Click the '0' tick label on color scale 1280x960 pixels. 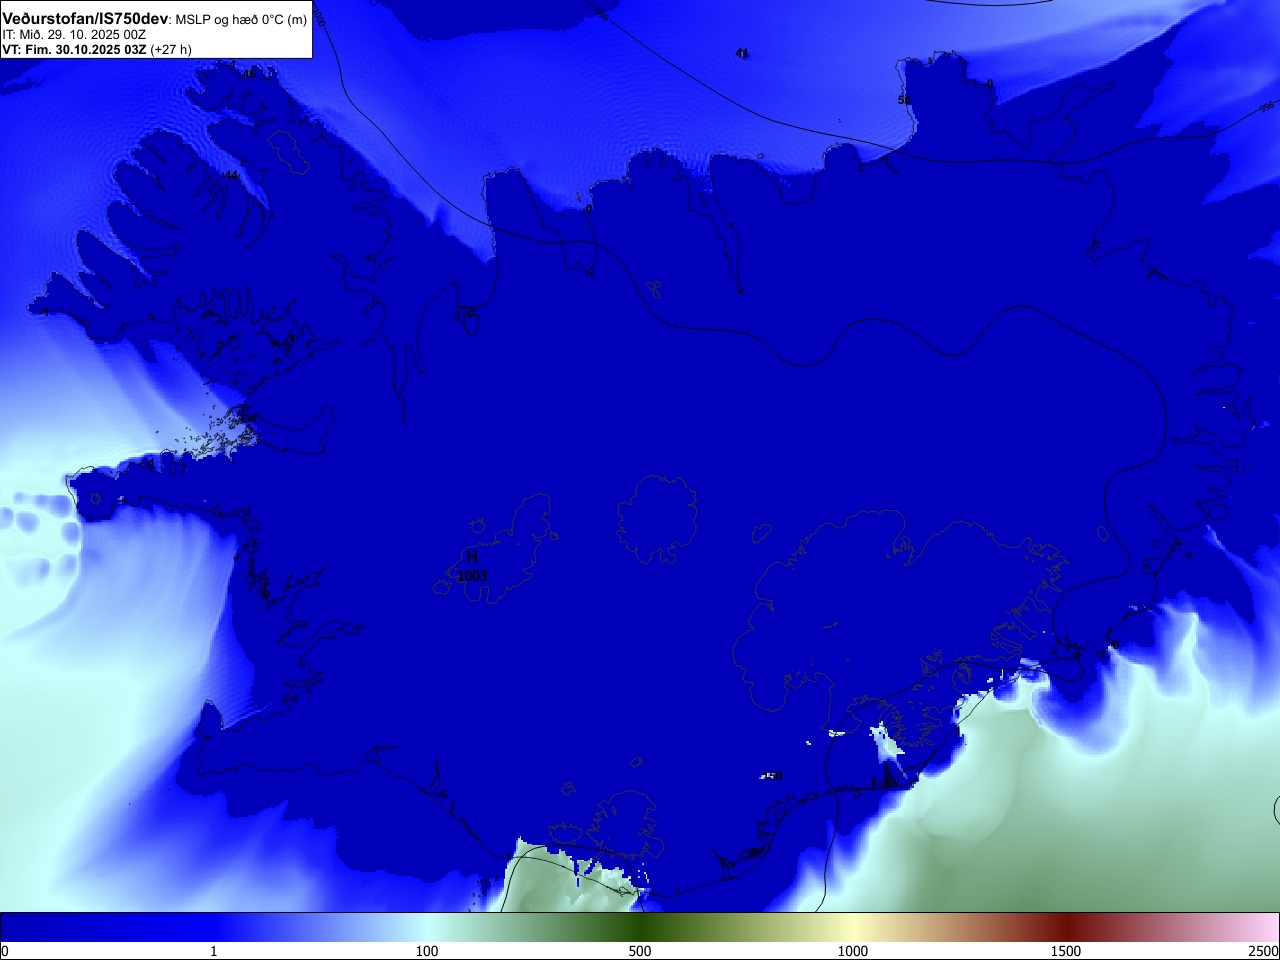pyautogui.click(x=4, y=951)
